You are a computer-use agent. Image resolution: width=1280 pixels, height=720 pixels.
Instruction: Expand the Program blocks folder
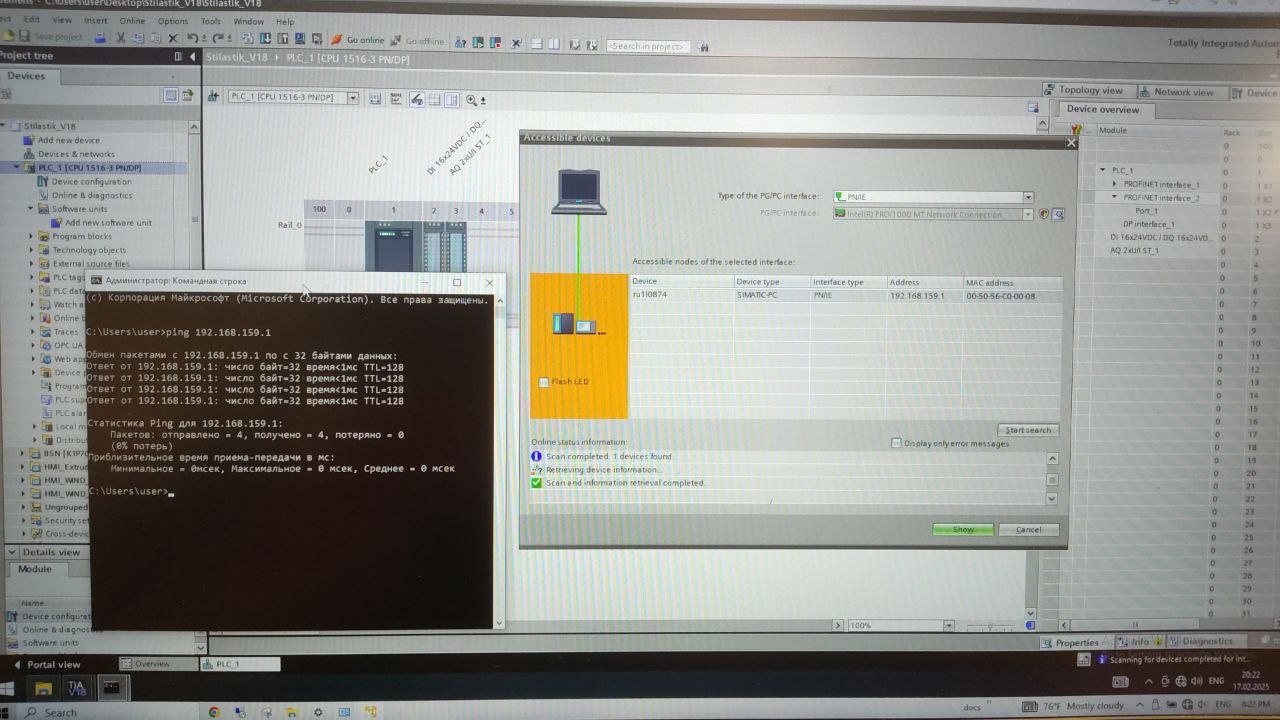pyautogui.click(x=31, y=237)
